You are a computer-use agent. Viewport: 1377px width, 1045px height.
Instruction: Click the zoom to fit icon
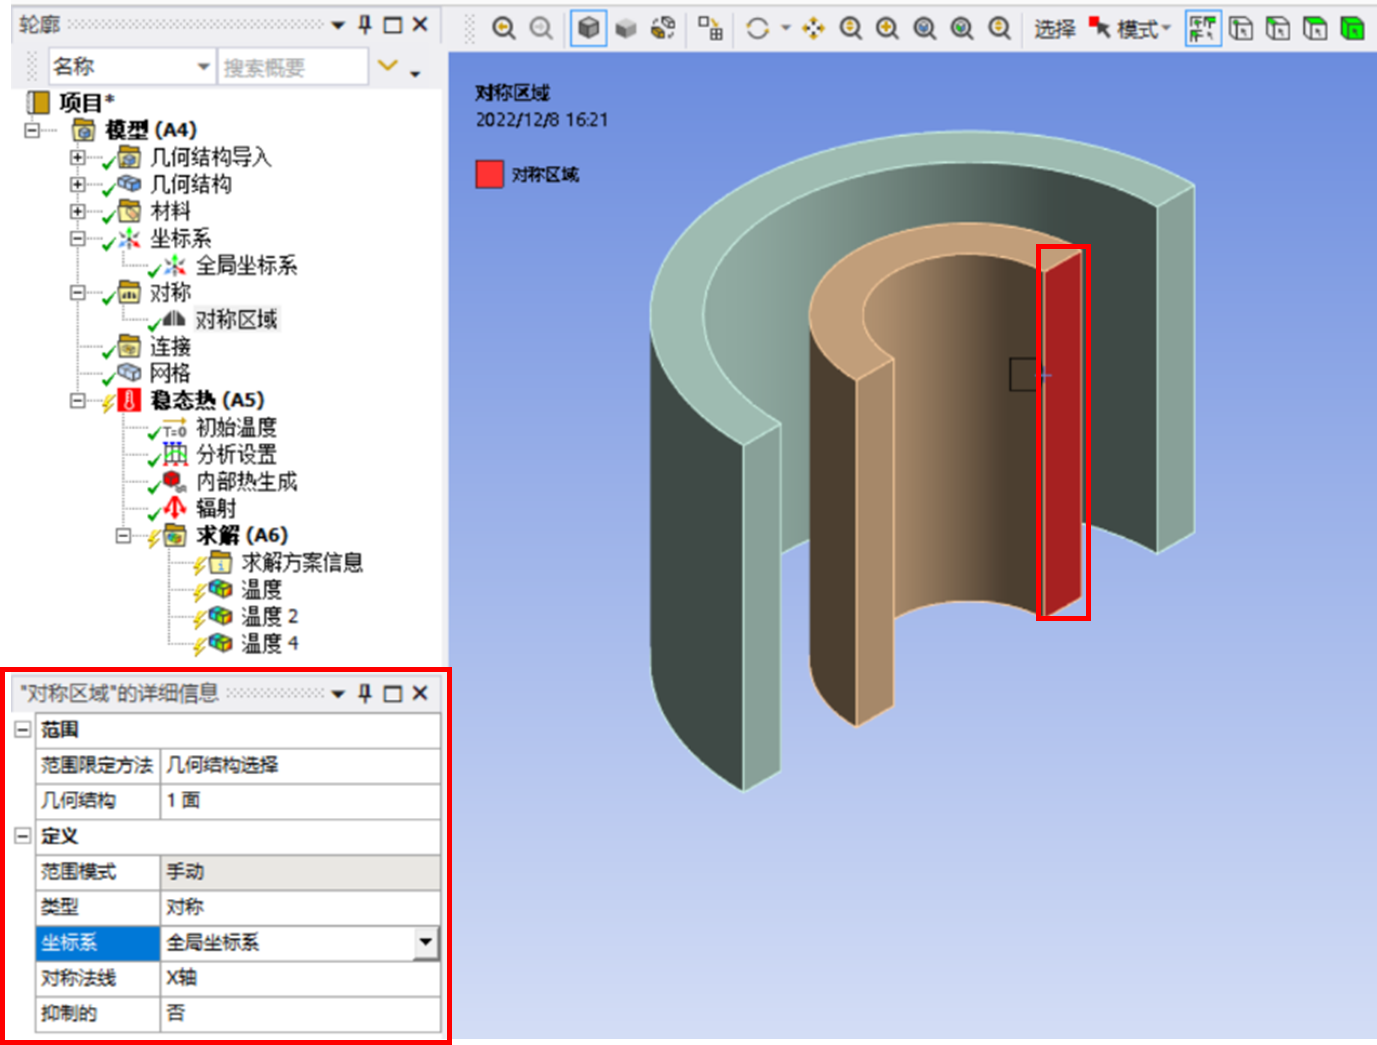(925, 28)
